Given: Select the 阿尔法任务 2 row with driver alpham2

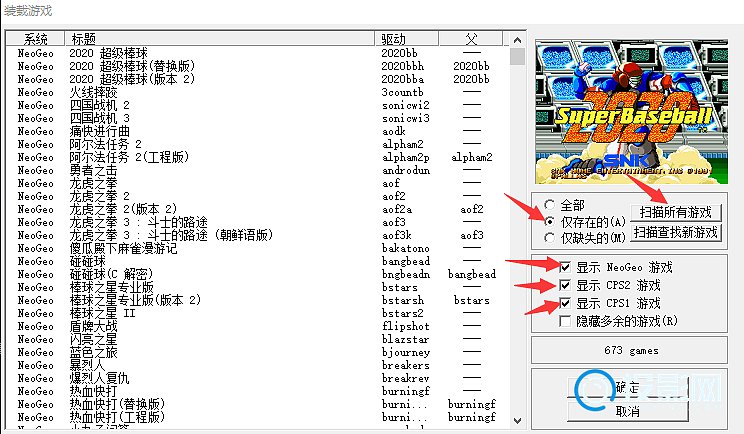Looking at the screenshot, I should tap(257, 144).
